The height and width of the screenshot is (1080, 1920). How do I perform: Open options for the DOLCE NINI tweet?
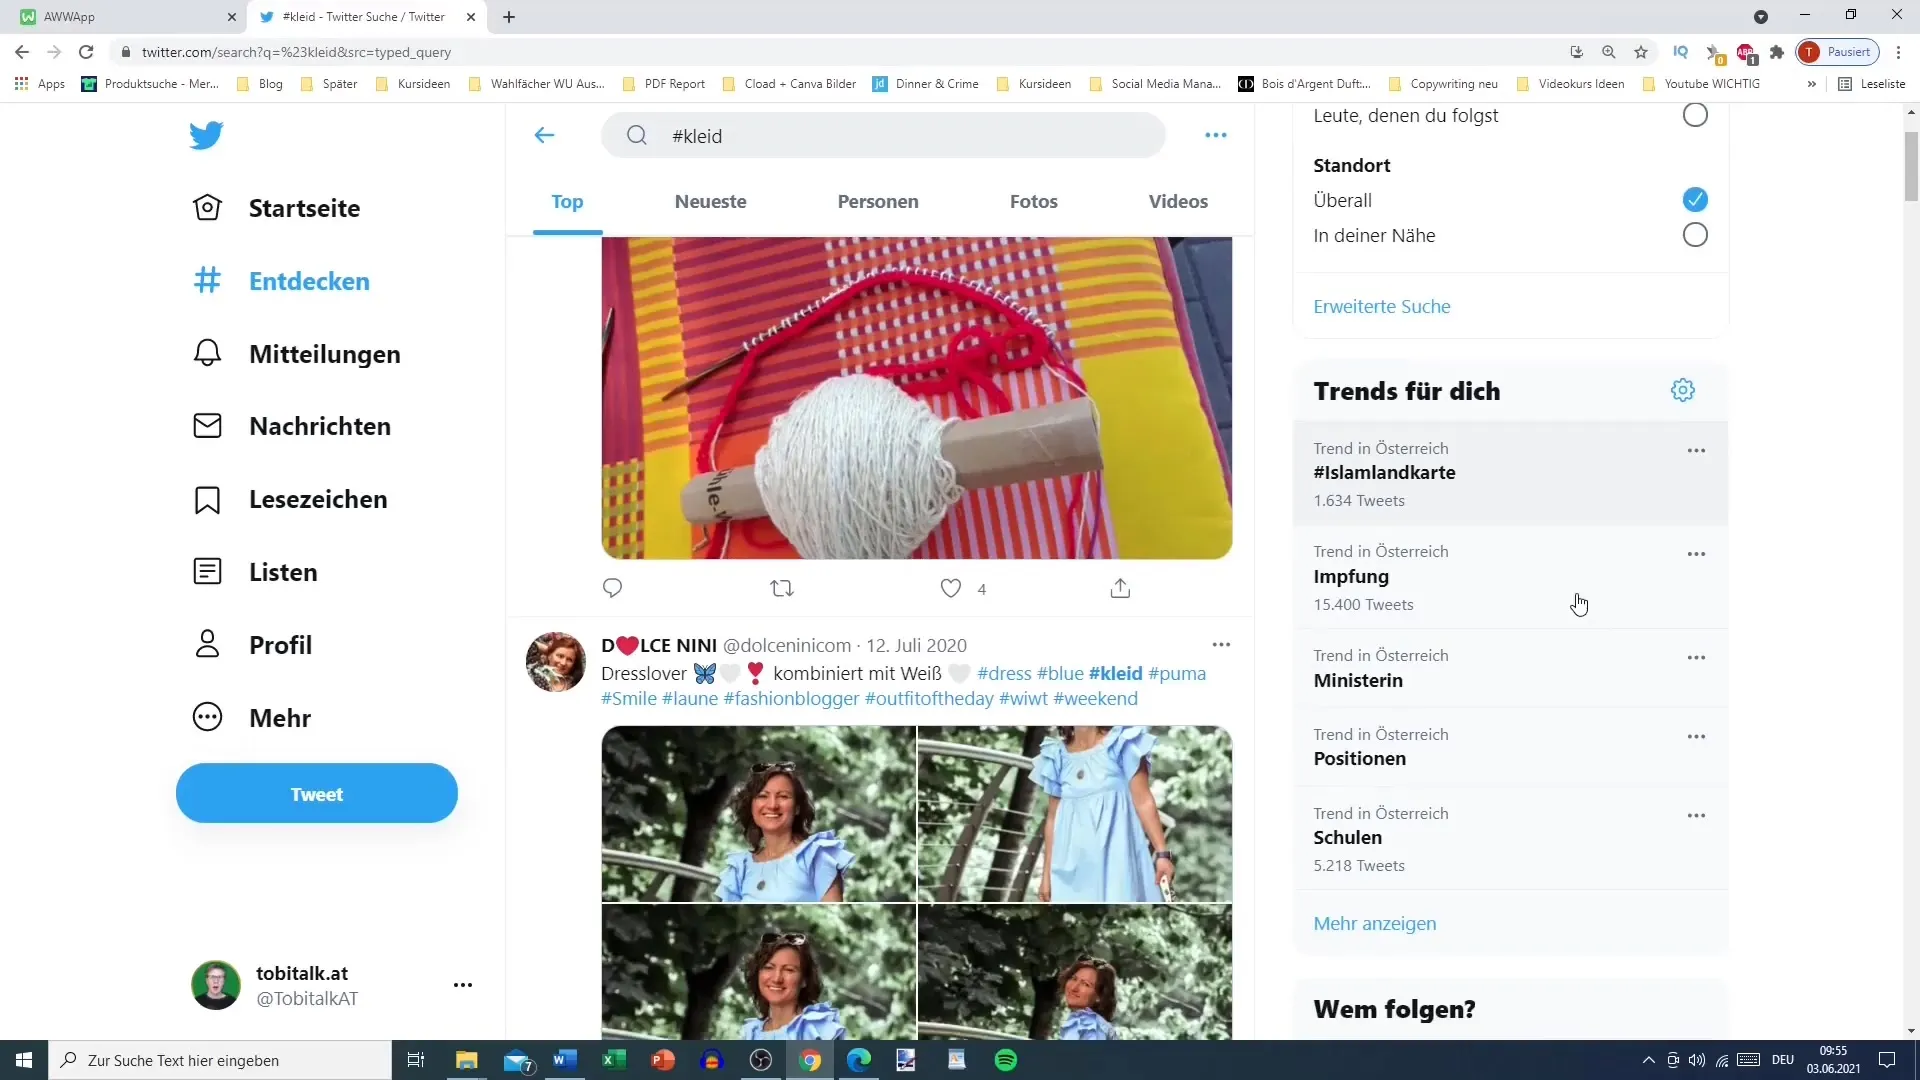[1221, 645]
